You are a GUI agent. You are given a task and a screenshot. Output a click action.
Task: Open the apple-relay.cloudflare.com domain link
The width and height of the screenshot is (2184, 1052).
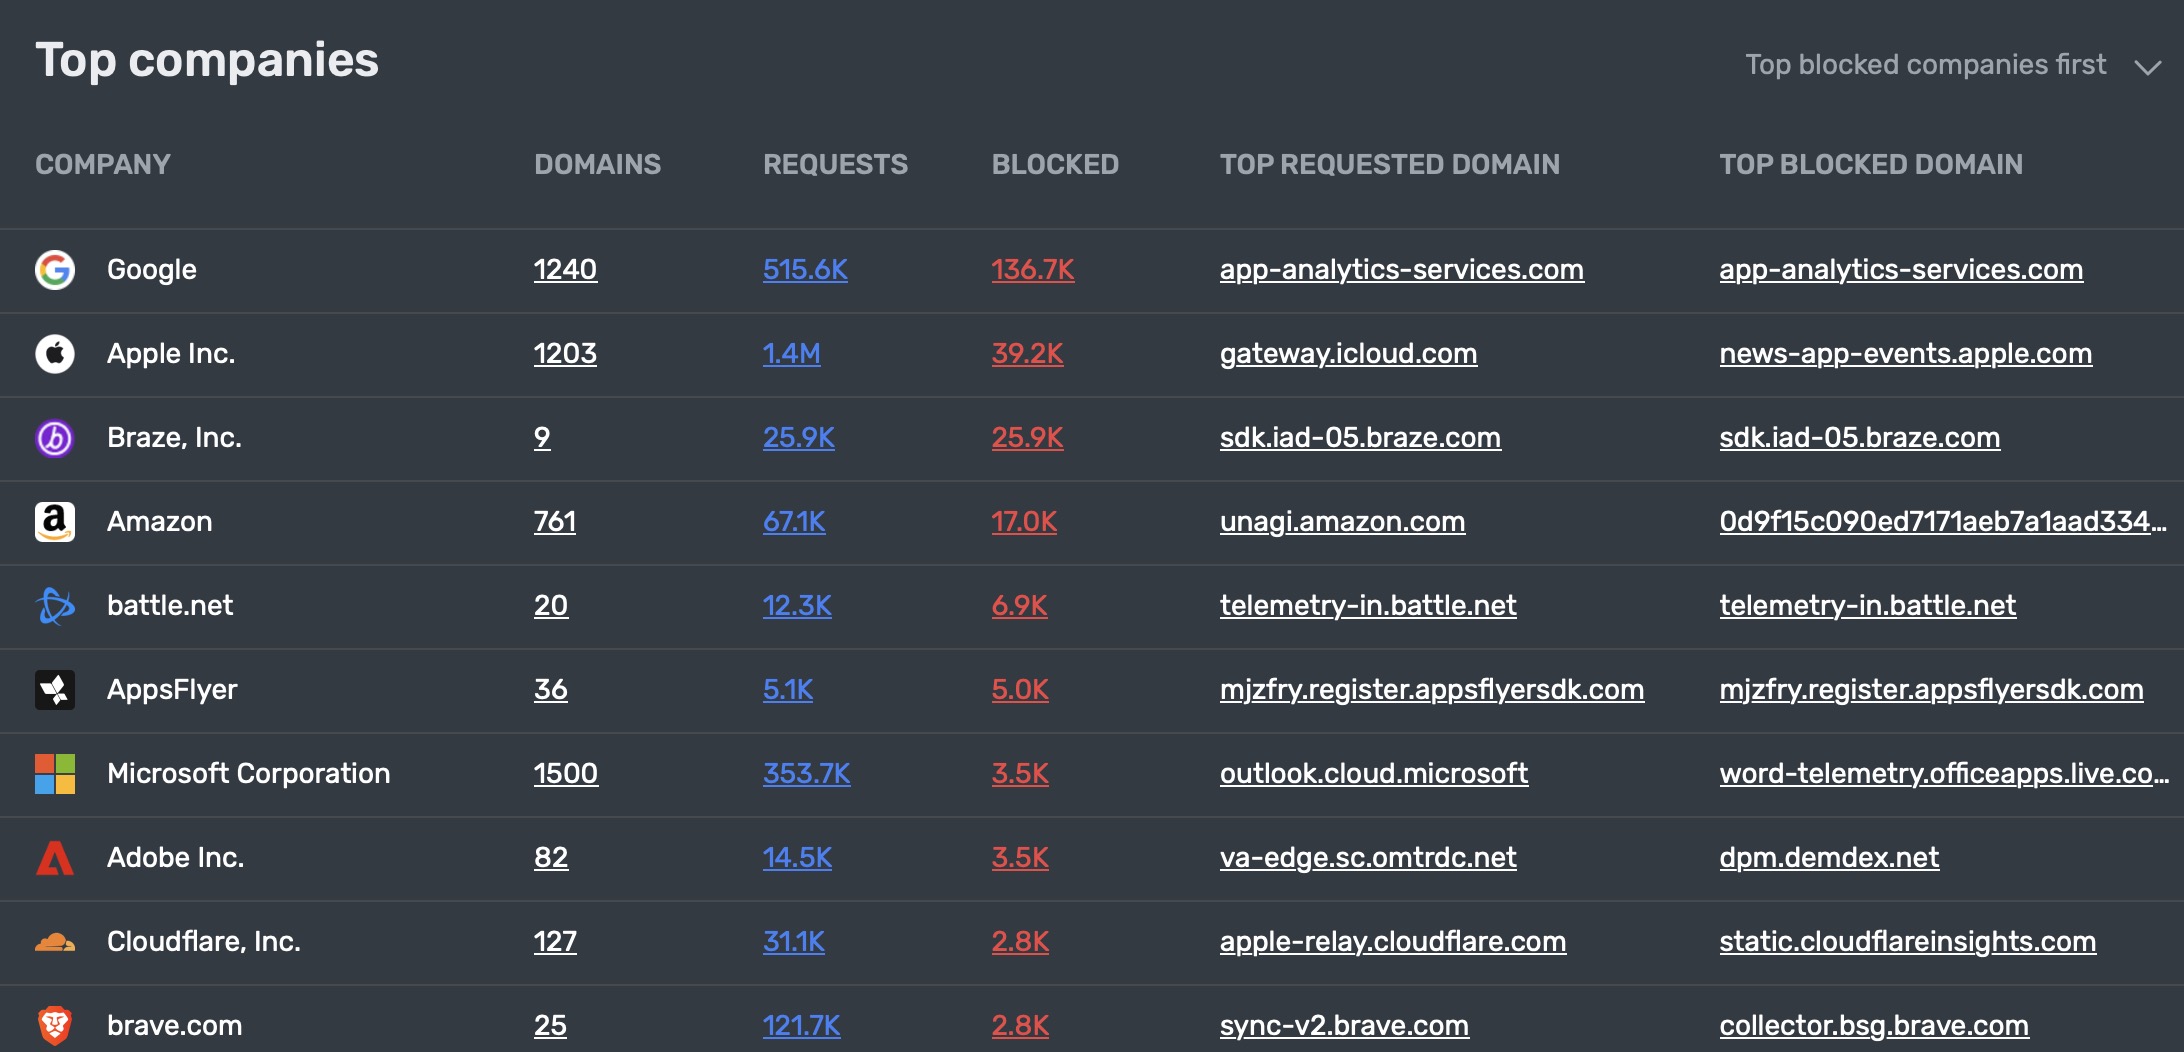(1393, 942)
